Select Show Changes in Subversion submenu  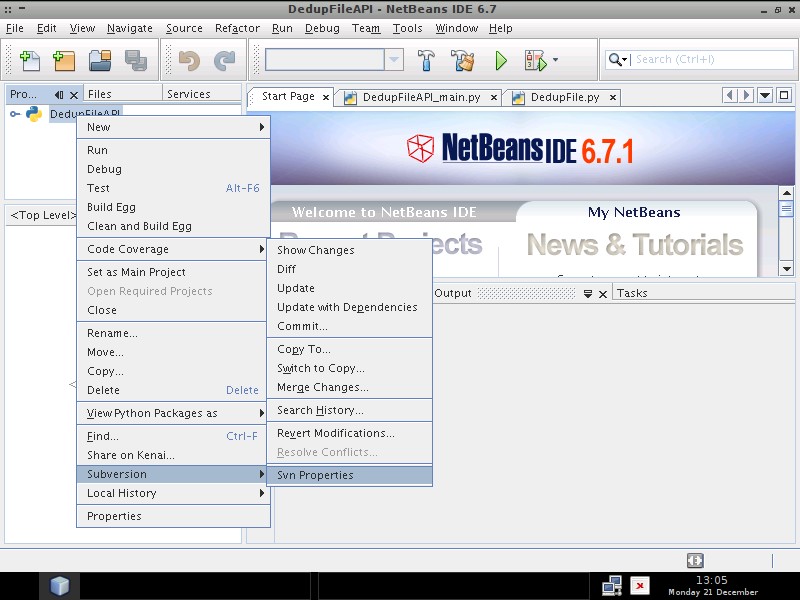coord(349,250)
